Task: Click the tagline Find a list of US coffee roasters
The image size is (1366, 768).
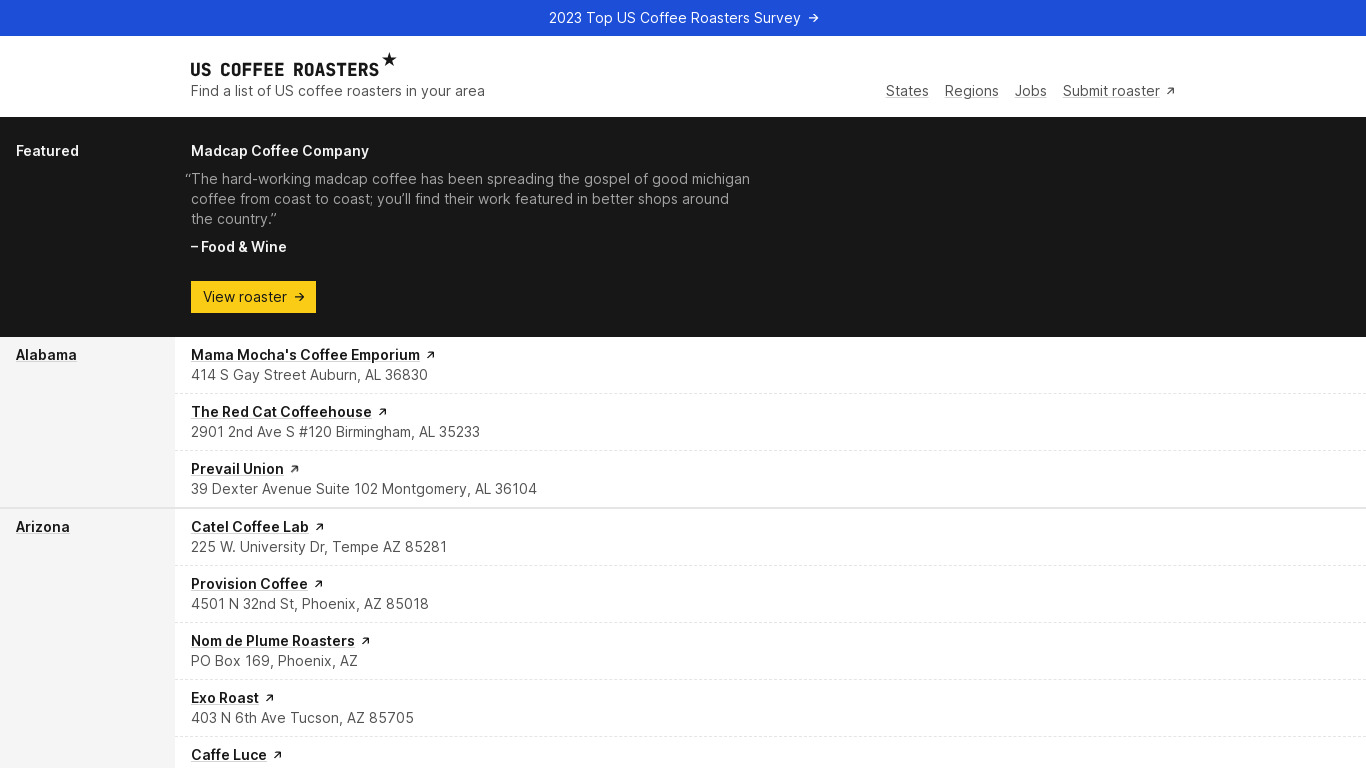Action: click(338, 91)
